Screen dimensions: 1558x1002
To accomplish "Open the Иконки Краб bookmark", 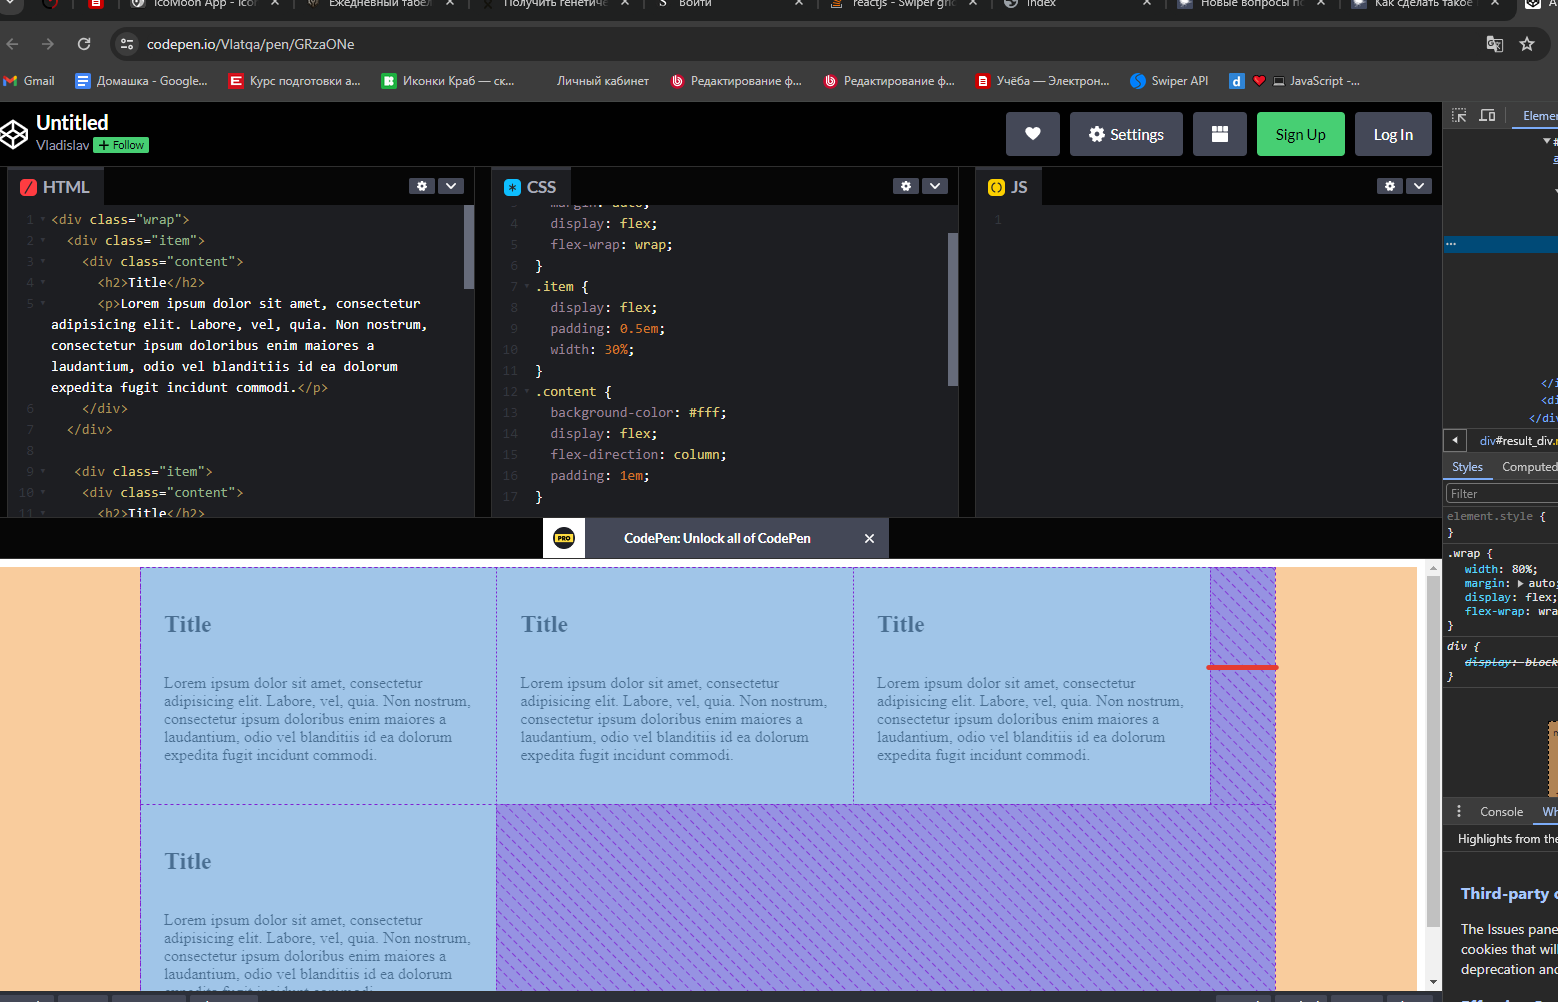I will pos(448,81).
